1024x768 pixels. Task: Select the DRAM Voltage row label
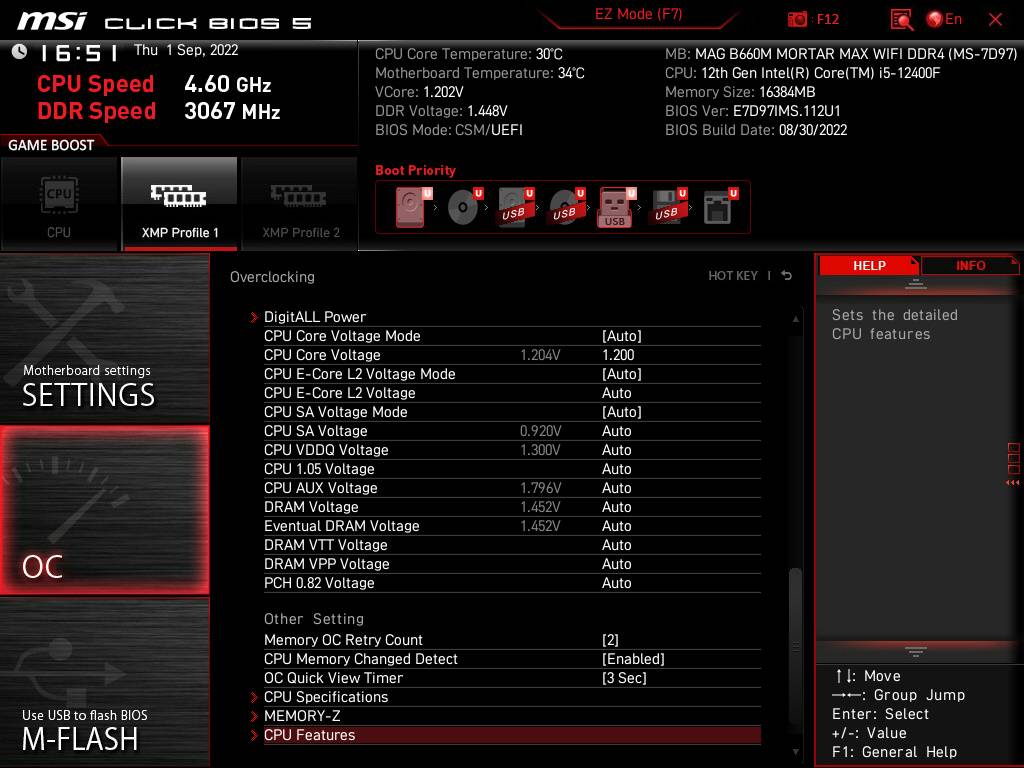311,506
